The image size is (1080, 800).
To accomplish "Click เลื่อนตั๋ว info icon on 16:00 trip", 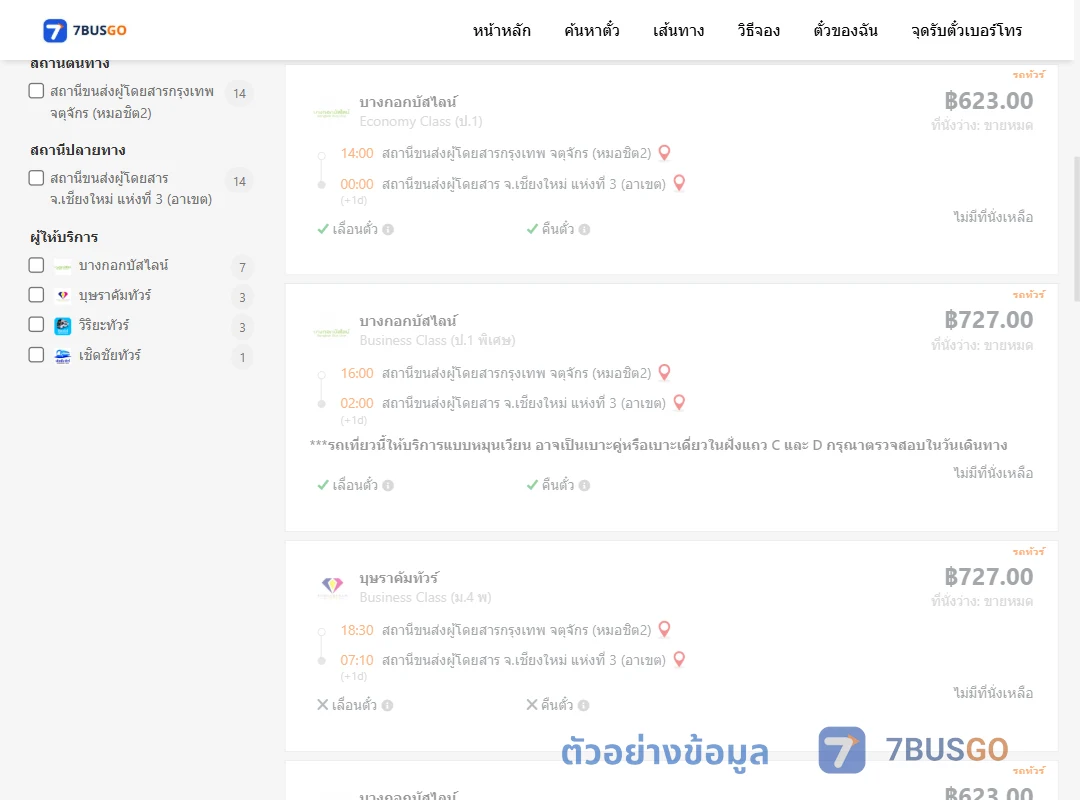I will (x=388, y=486).
